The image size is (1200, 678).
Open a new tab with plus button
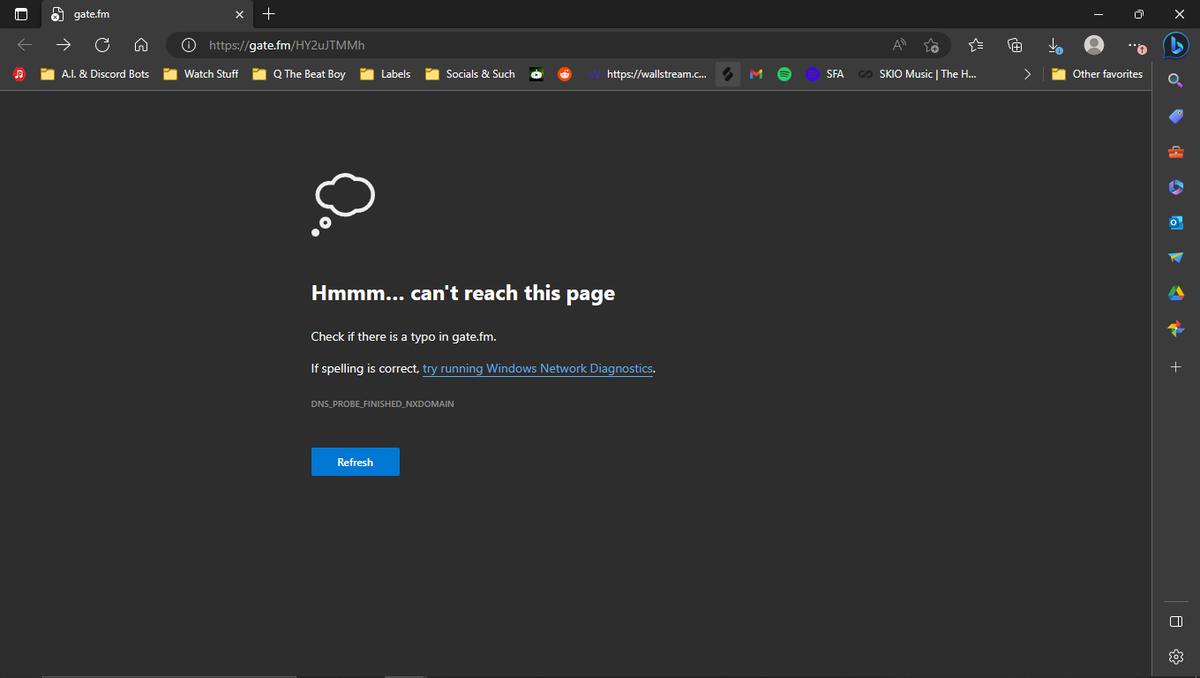[x=269, y=14]
